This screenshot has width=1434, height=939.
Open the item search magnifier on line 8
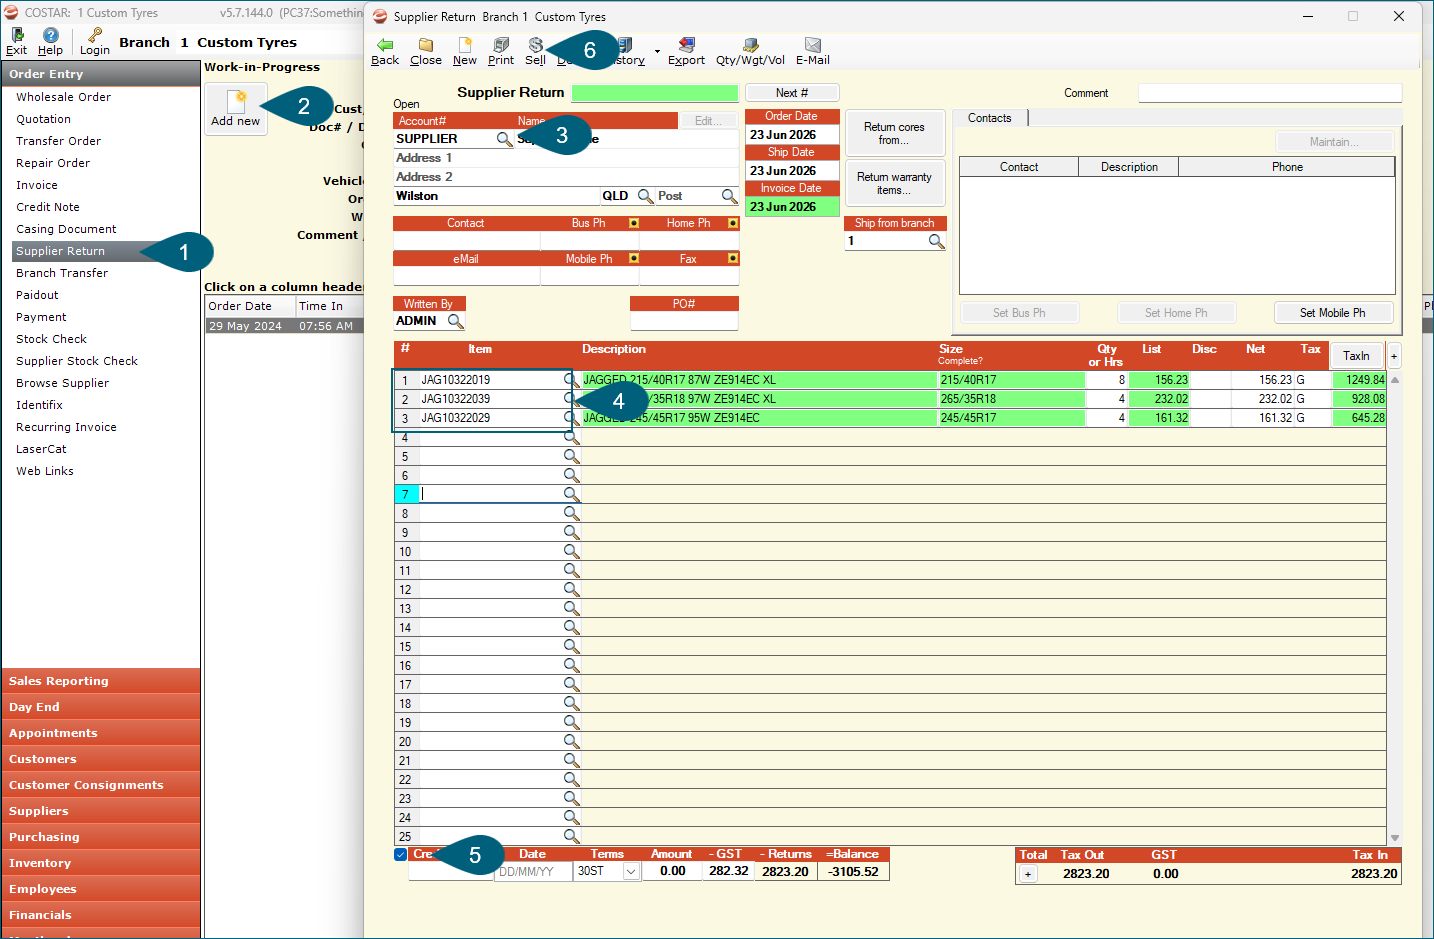(571, 513)
